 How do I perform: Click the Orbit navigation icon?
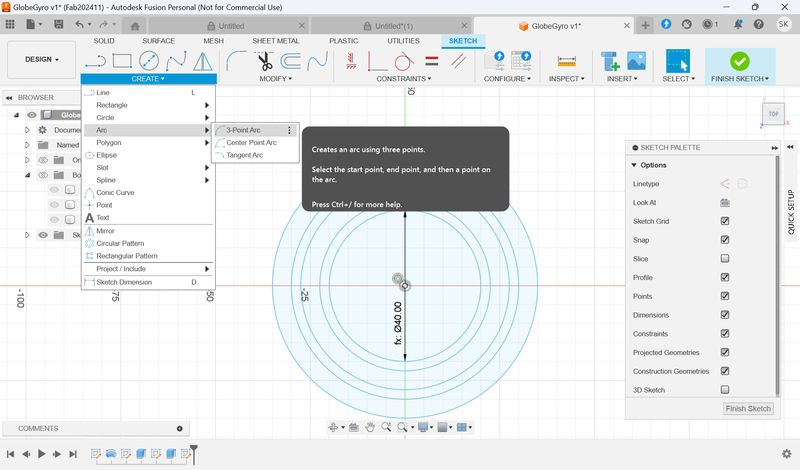pyautogui.click(x=333, y=427)
